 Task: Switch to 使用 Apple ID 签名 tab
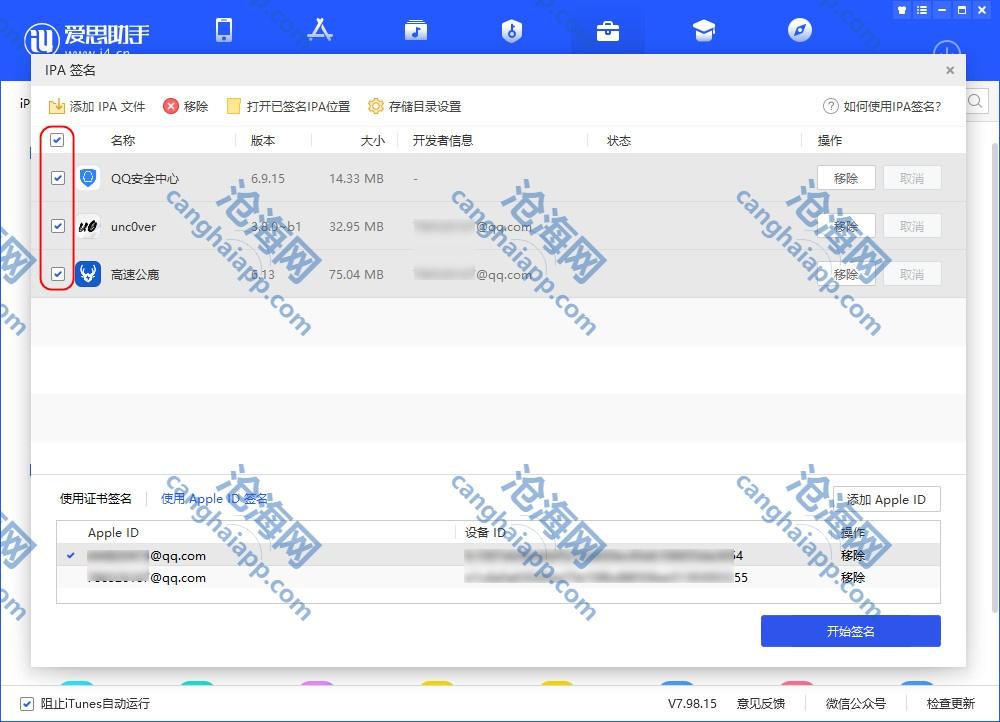[x=214, y=499]
